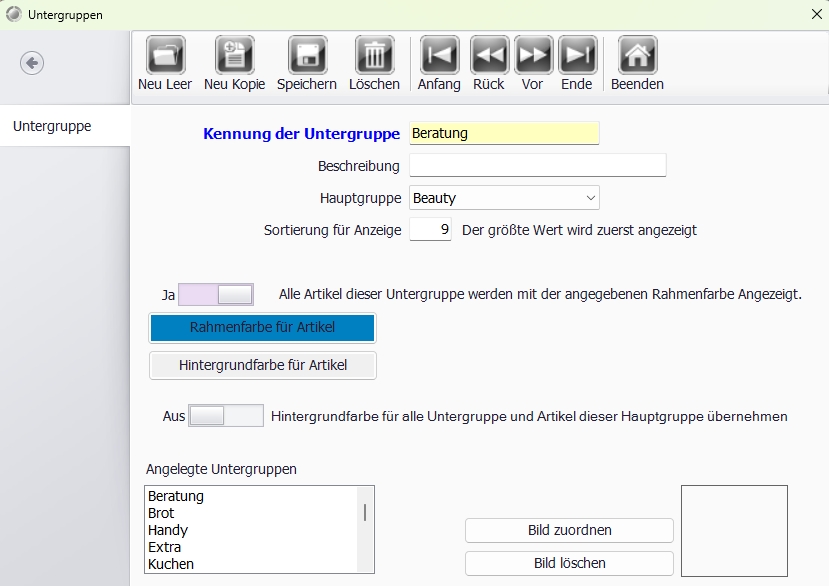The height and width of the screenshot is (586, 829).
Task: Click inside the Beschreibung input field
Action: point(537,165)
